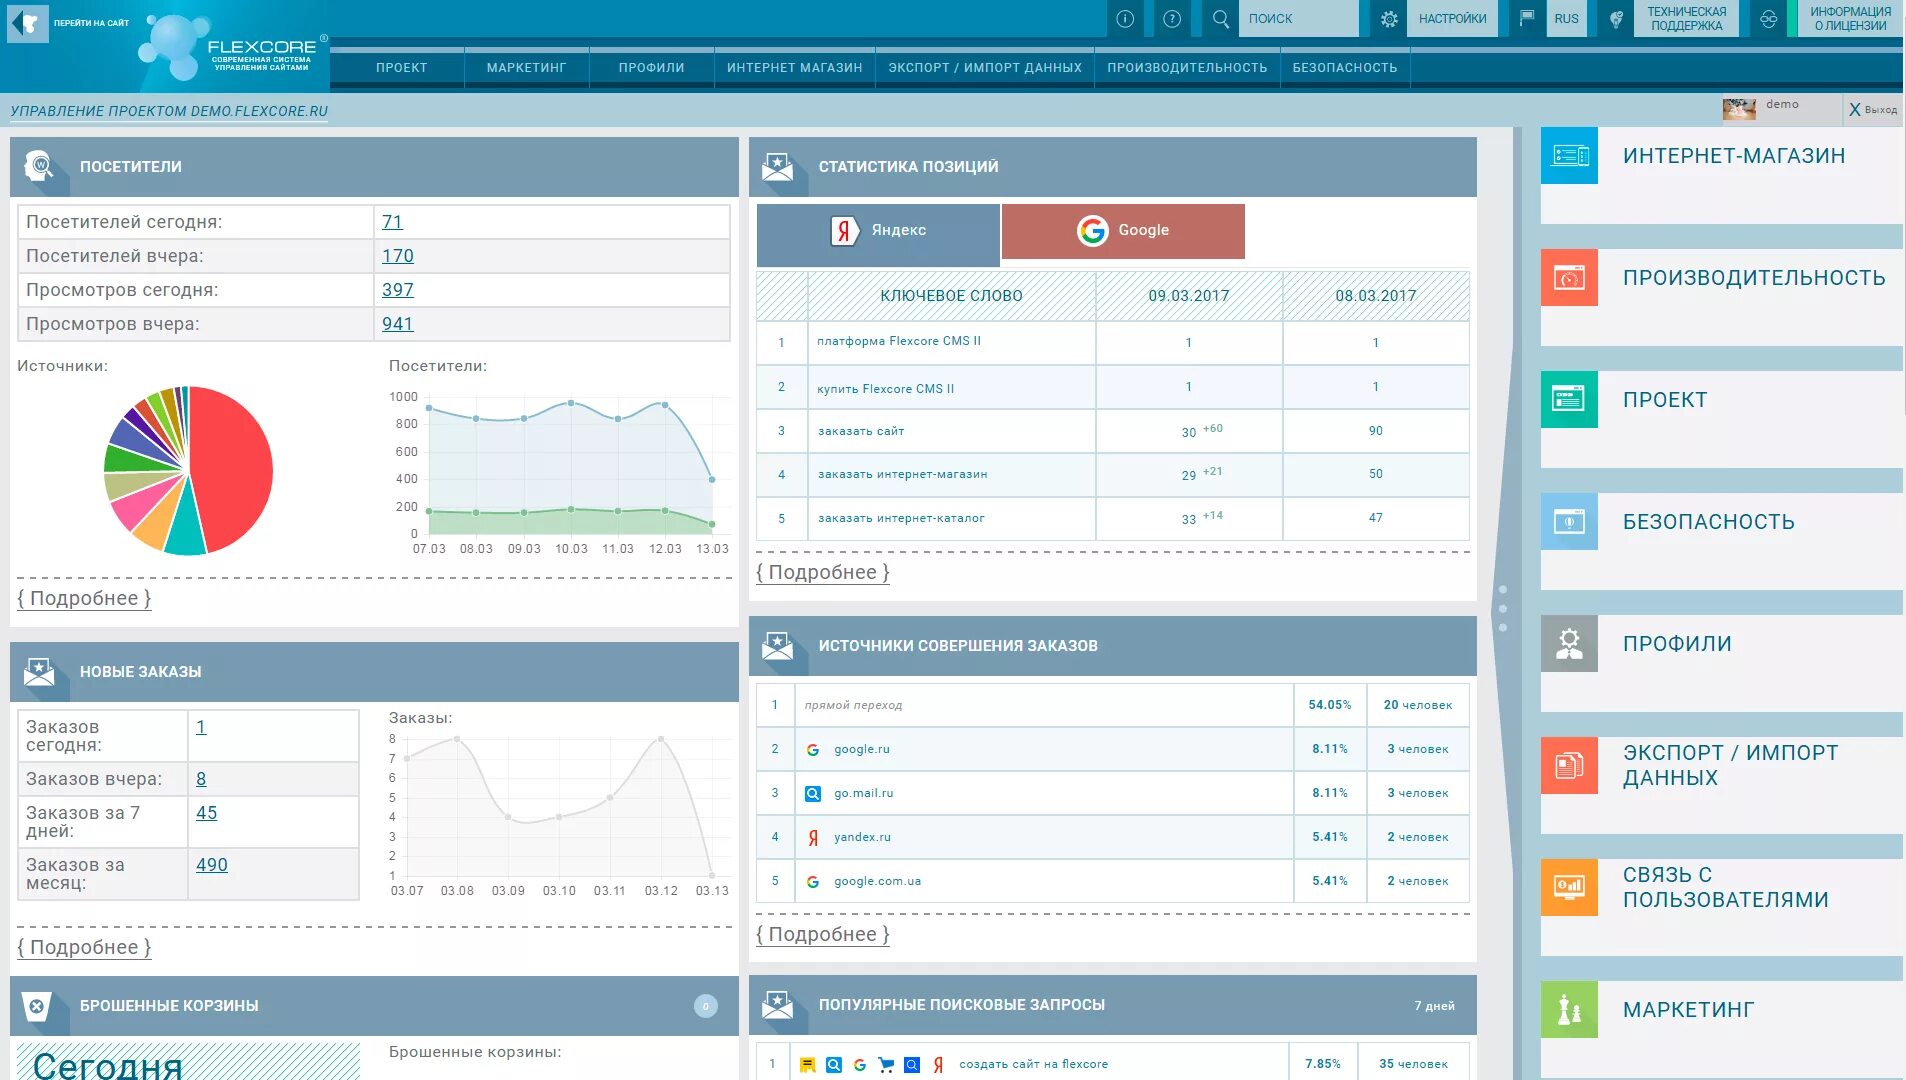Open the Производительность menu item

(x=1187, y=68)
